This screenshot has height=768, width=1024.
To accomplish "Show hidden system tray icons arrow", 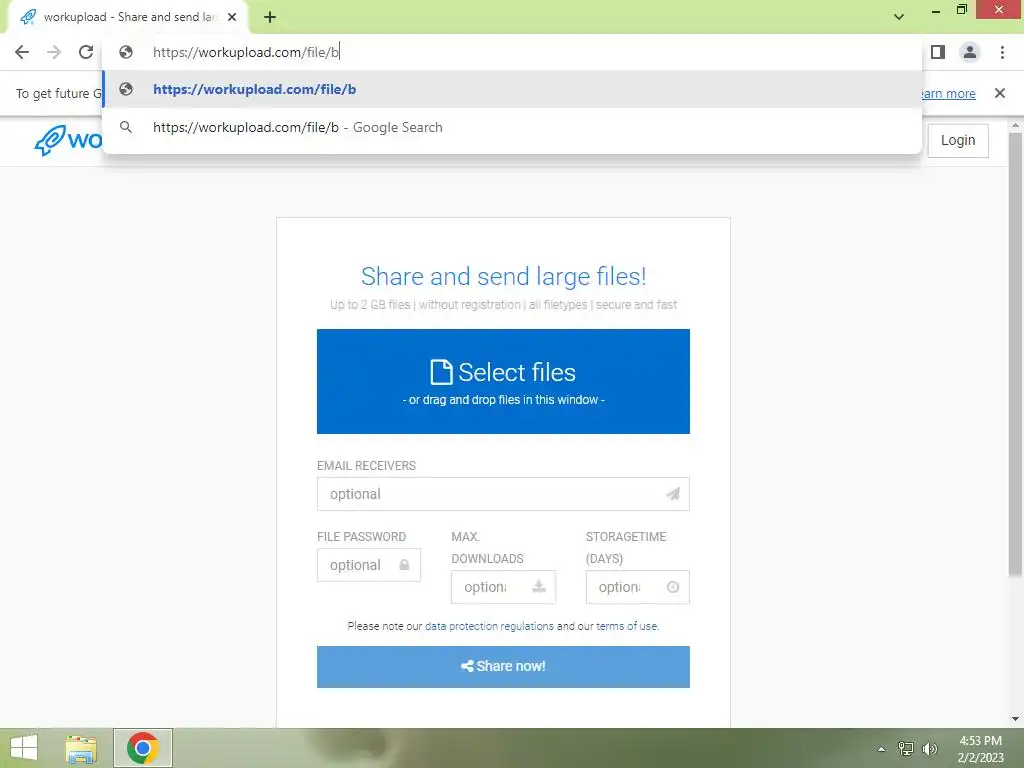I will 881,749.
